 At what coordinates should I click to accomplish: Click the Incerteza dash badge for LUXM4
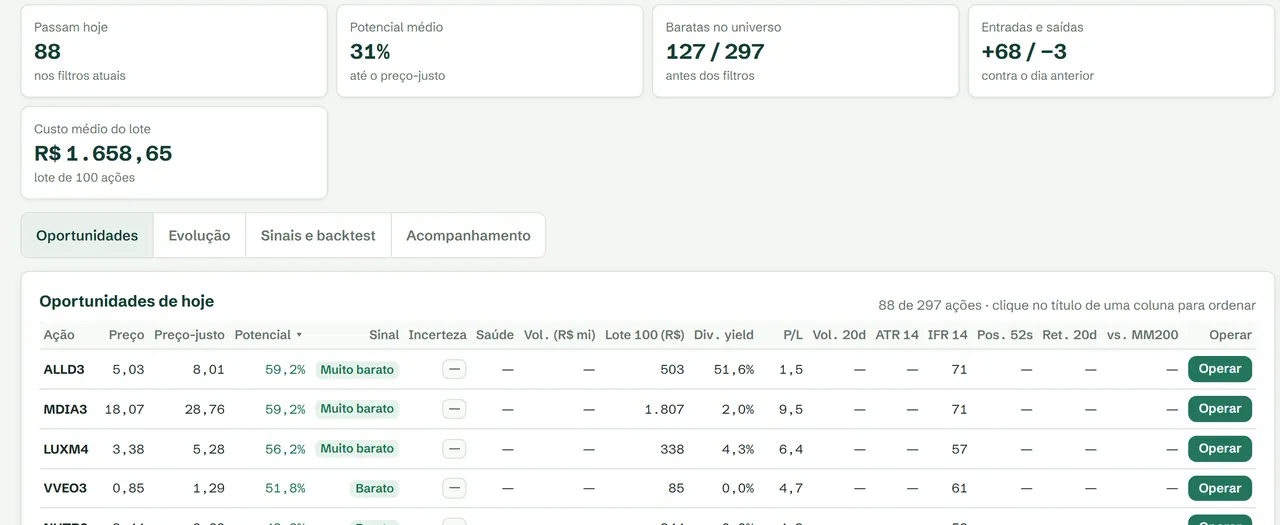pos(454,449)
